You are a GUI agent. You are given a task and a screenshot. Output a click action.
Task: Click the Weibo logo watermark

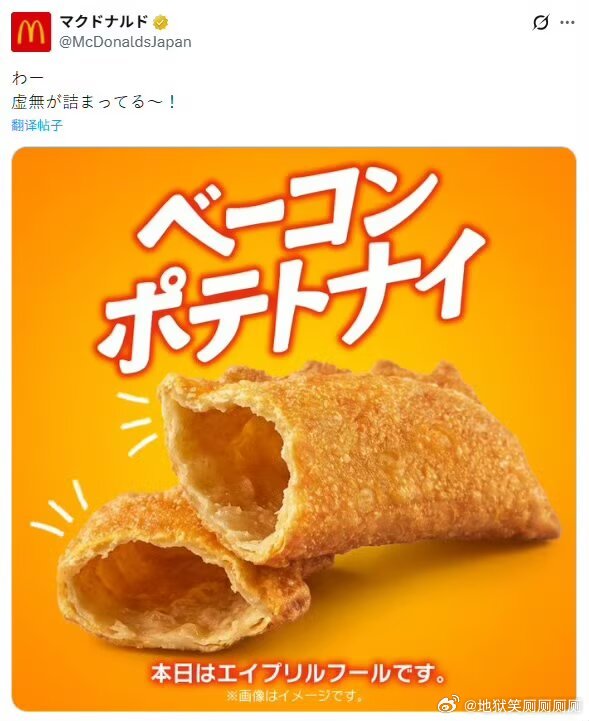point(447,704)
